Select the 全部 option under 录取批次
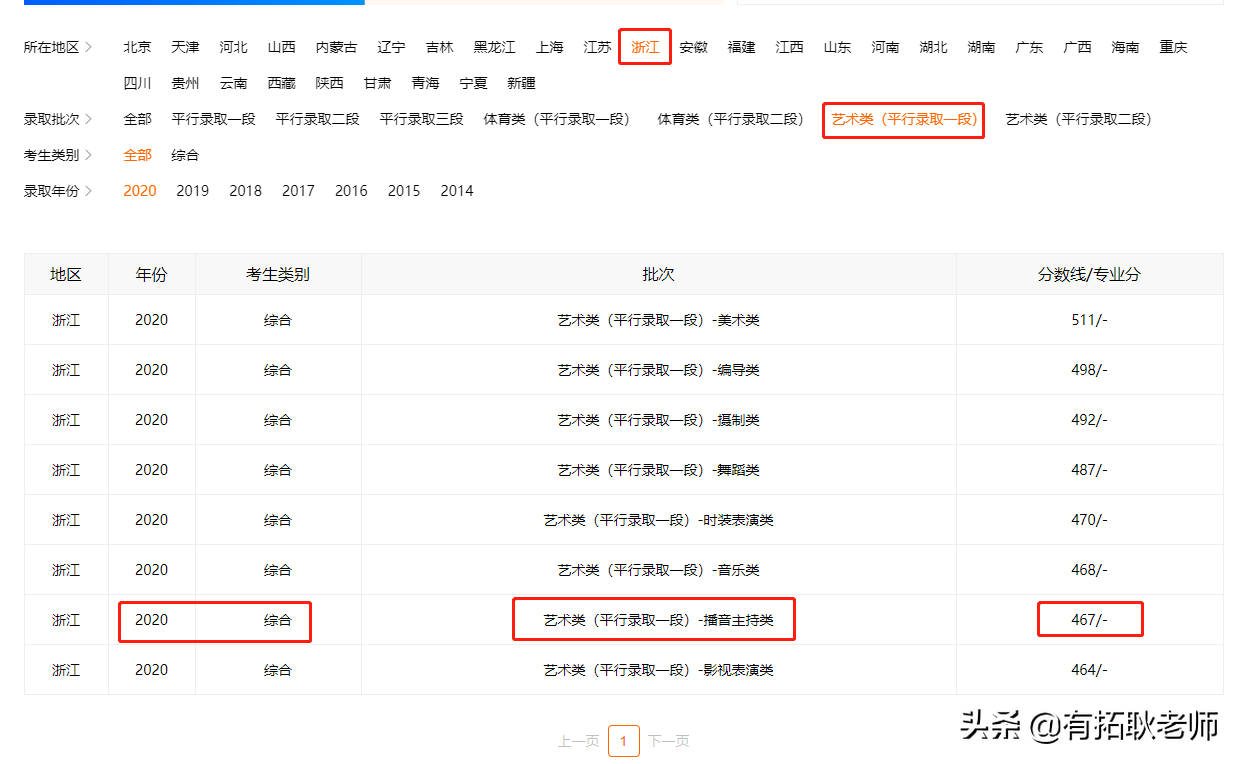This screenshot has height=764, width=1241. point(137,118)
